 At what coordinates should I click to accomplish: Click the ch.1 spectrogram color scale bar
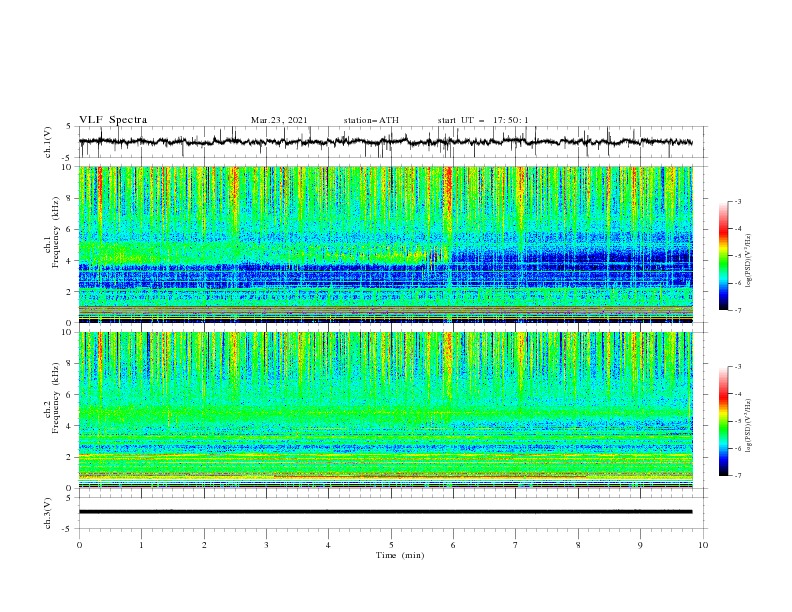pos(723,256)
